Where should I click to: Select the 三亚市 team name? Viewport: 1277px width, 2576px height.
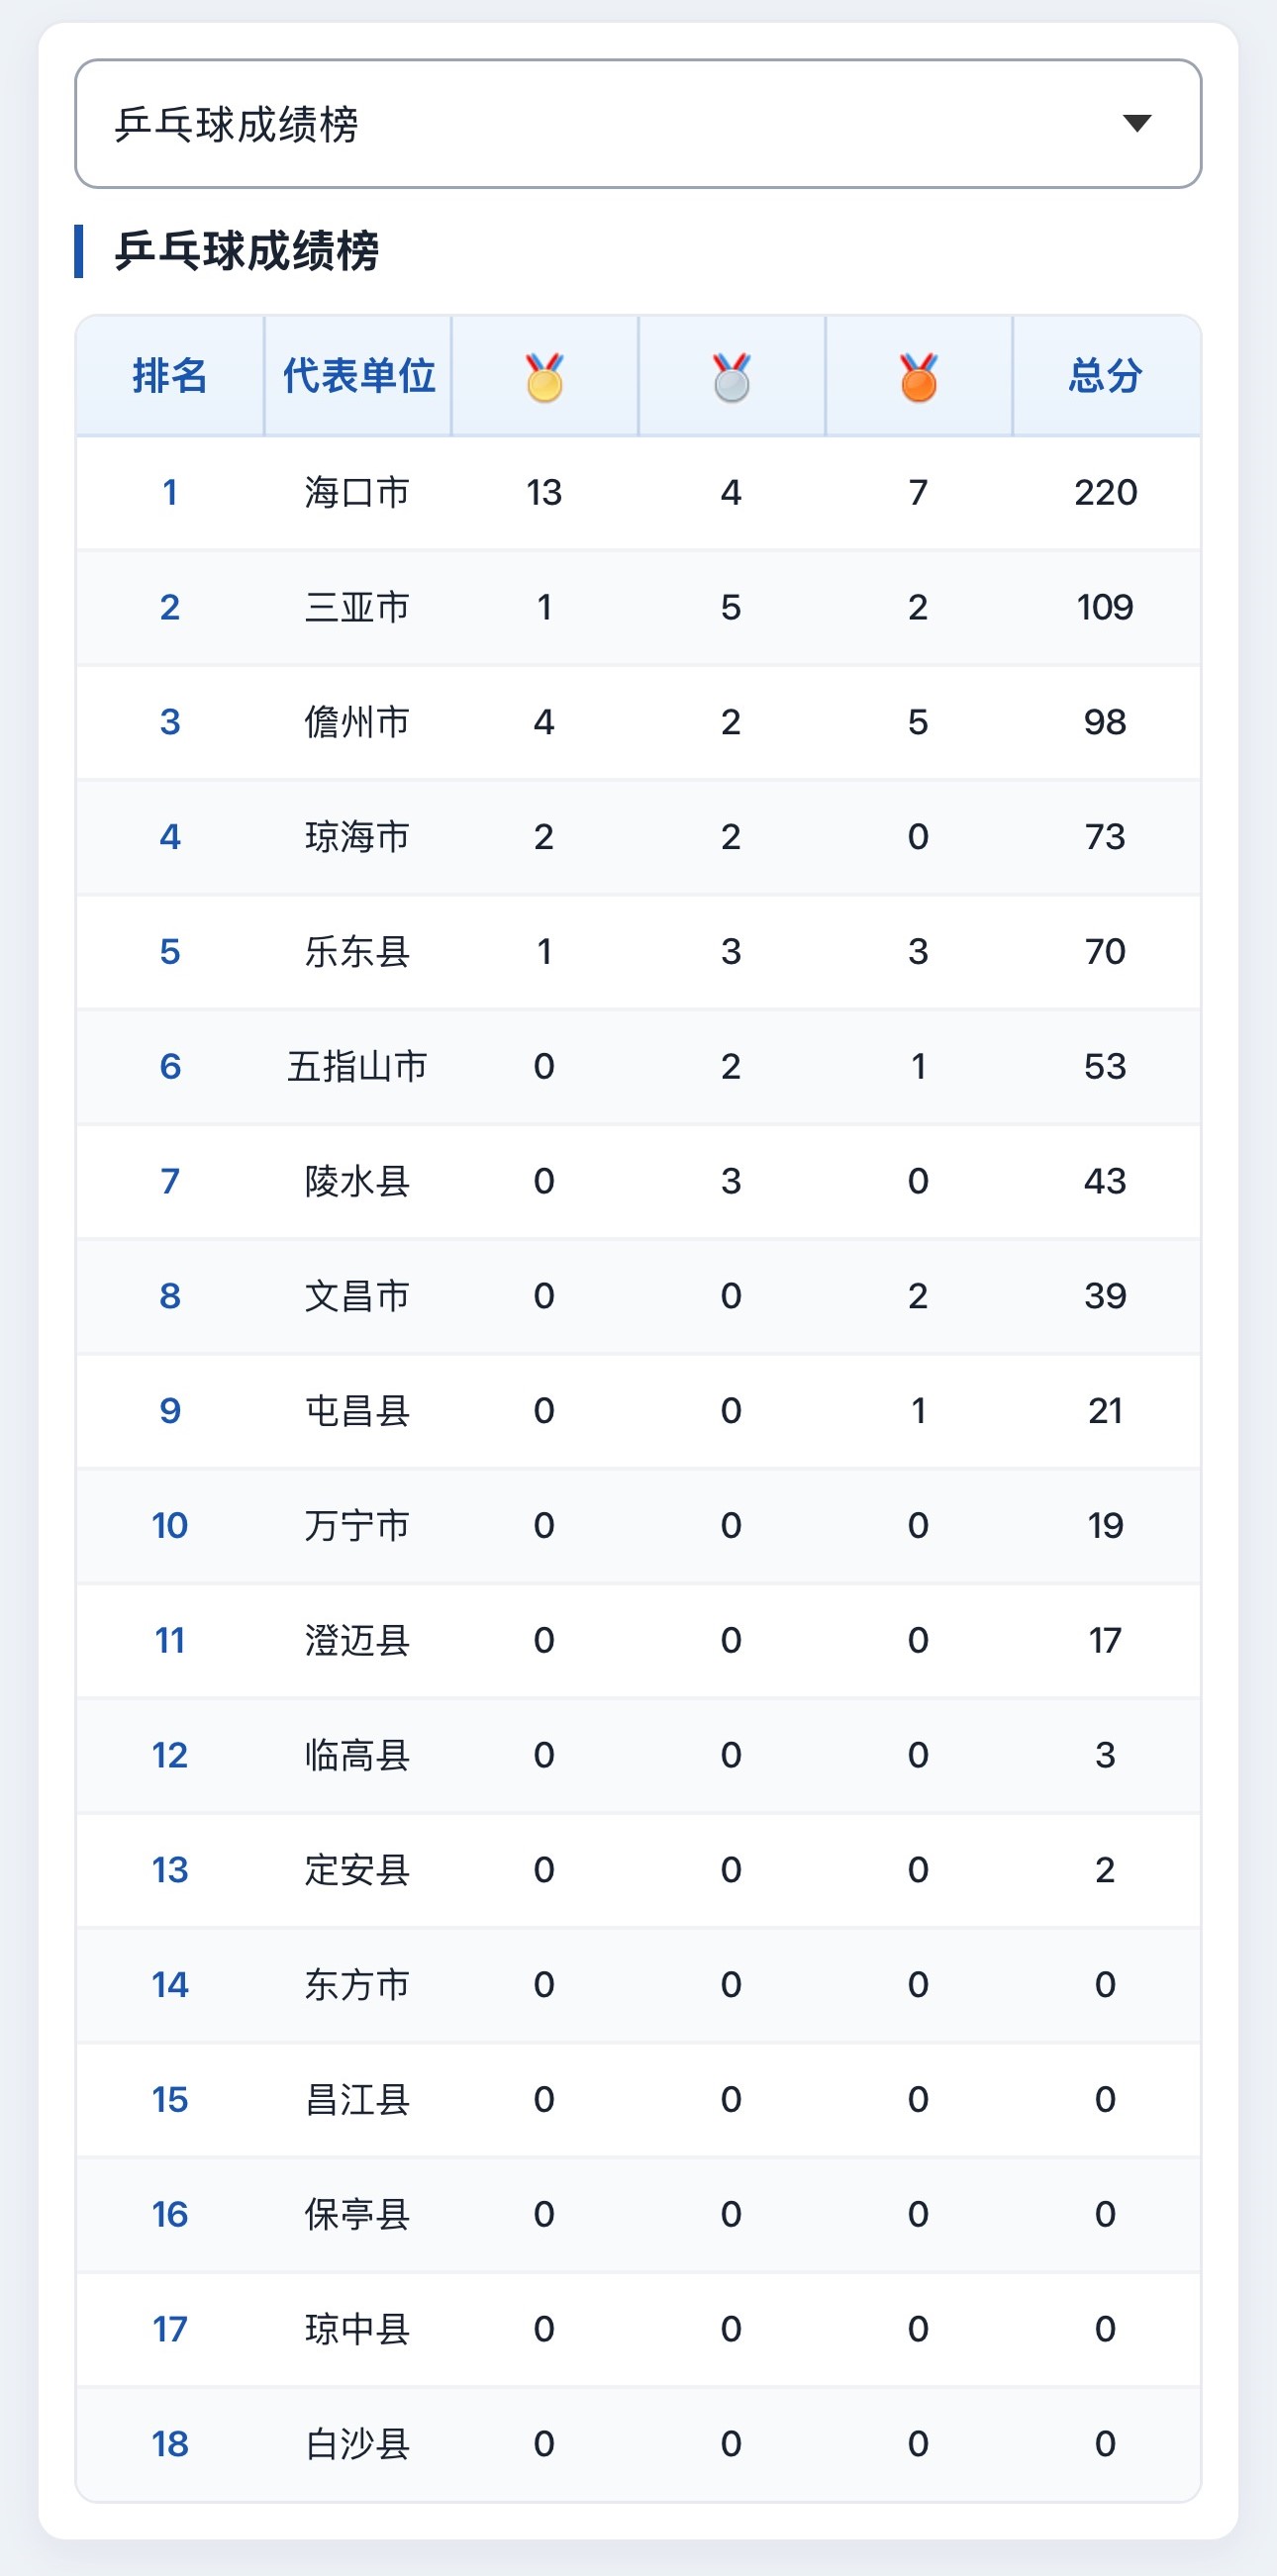pyautogui.click(x=357, y=607)
